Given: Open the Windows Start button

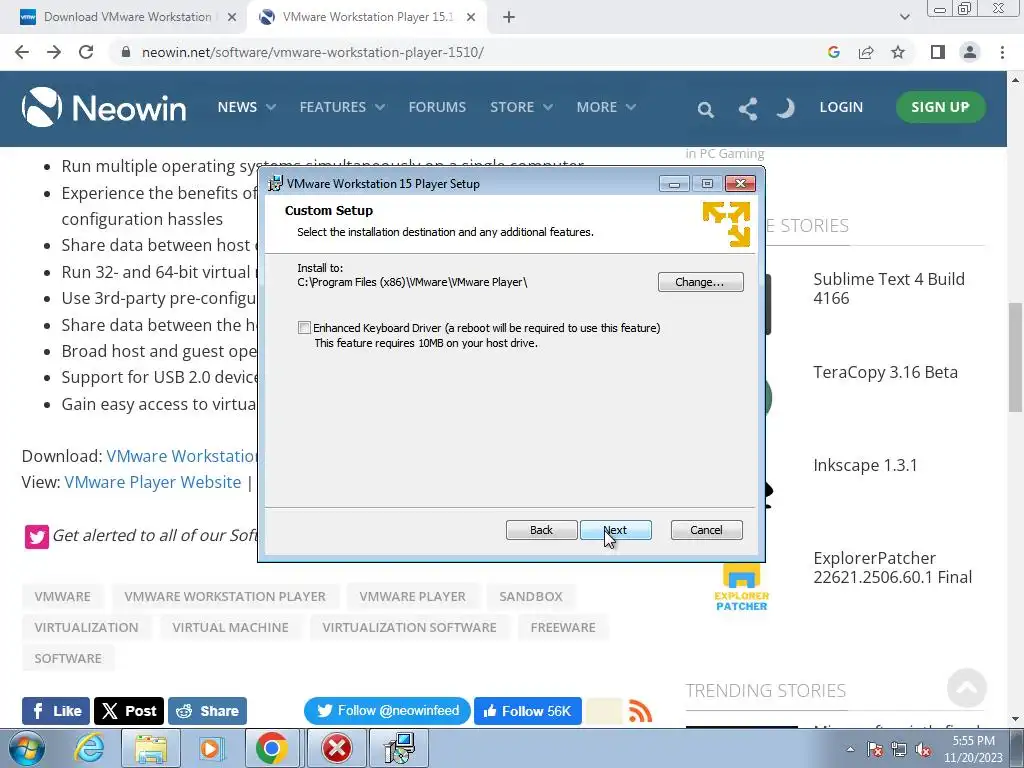Looking at the screenshot, I should point(27,748).
